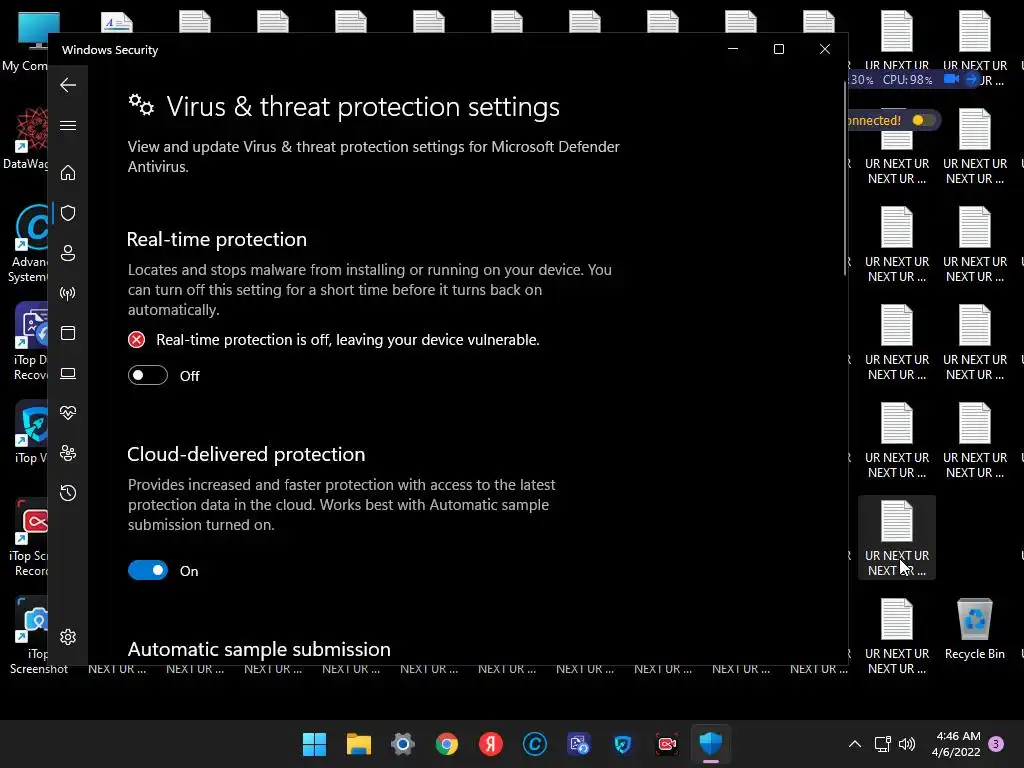The height and width of the screenshot is (768, 1024).
Task: Open Advanced SystemCare taskbar icon
Action: click(x=535, y=744)
